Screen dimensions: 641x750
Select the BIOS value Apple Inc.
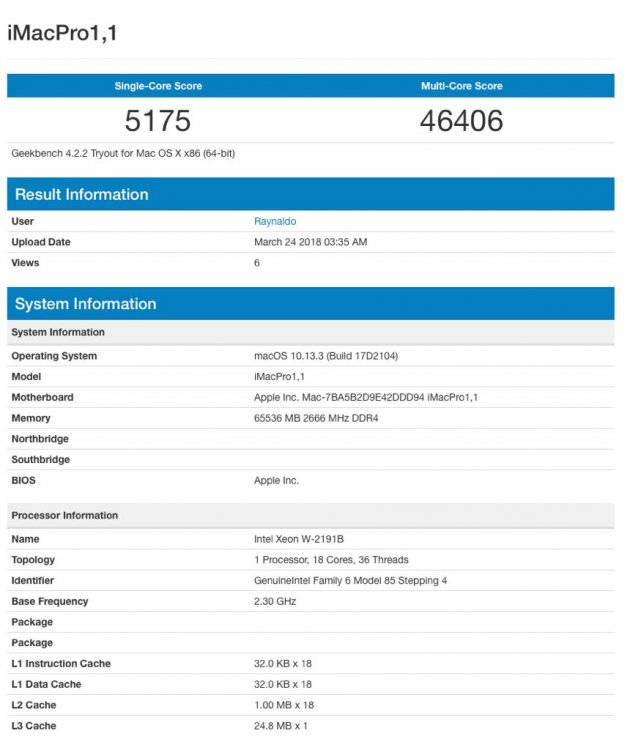(x=276, y=480)
